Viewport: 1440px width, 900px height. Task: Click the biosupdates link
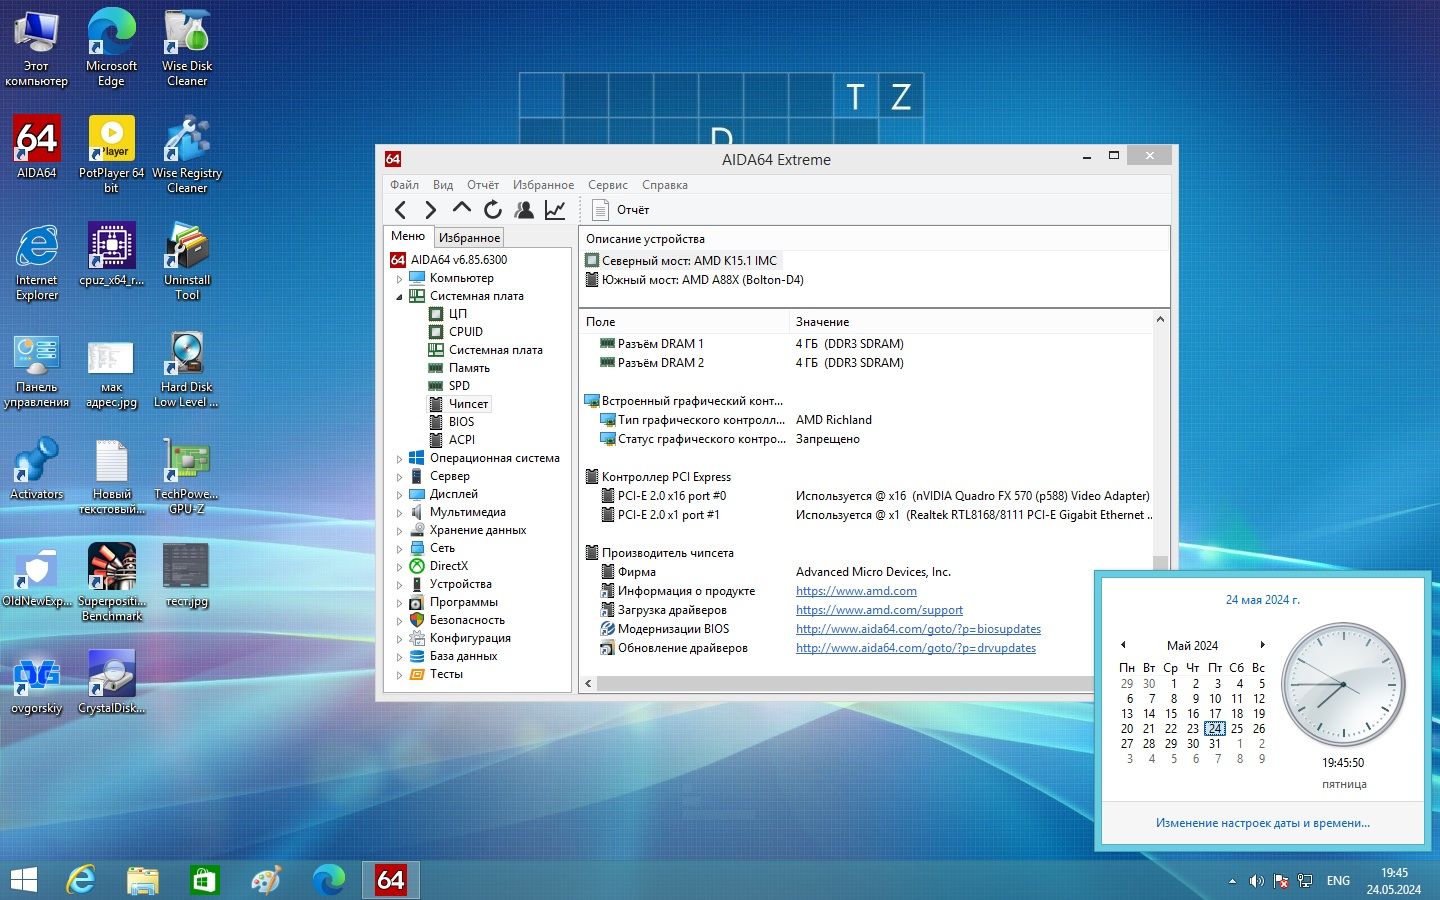click(x=918, y=629)
